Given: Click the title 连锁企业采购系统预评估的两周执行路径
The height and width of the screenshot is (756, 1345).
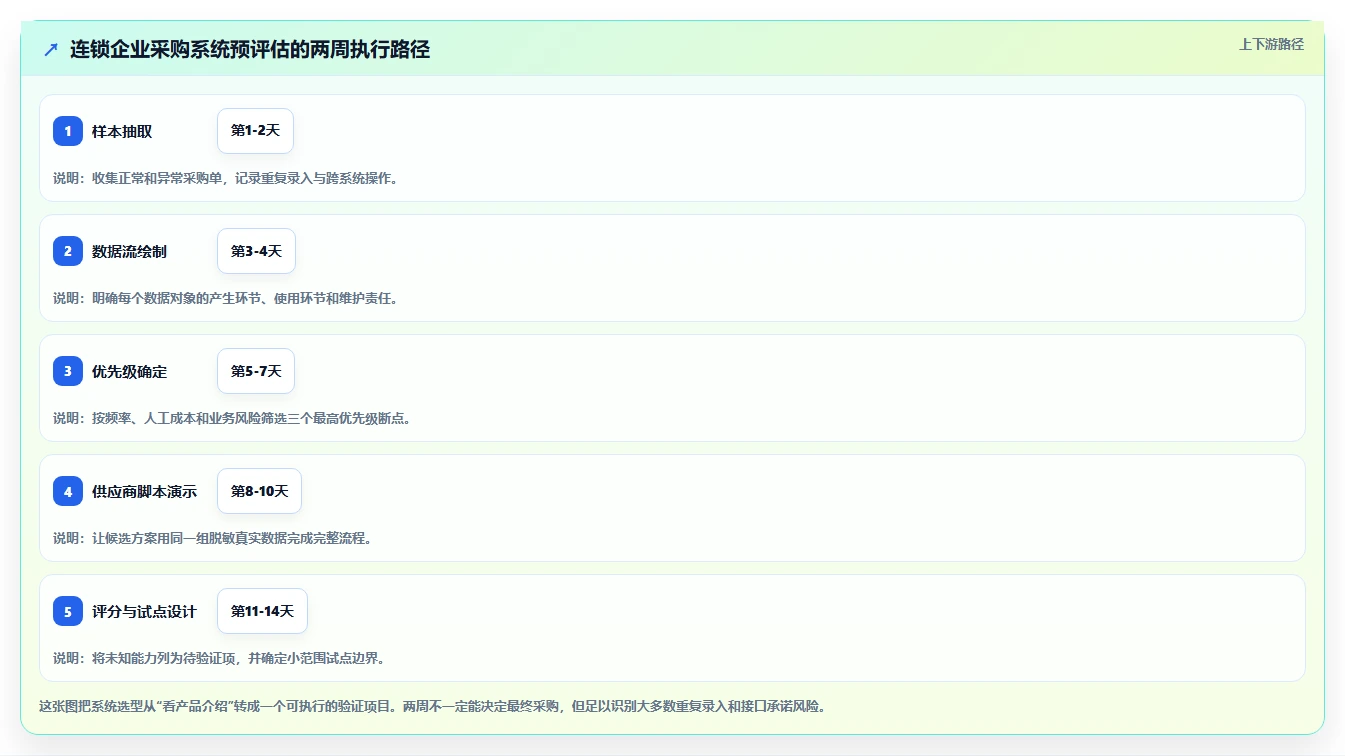Looking at the screenshot, I should point(250,49).
